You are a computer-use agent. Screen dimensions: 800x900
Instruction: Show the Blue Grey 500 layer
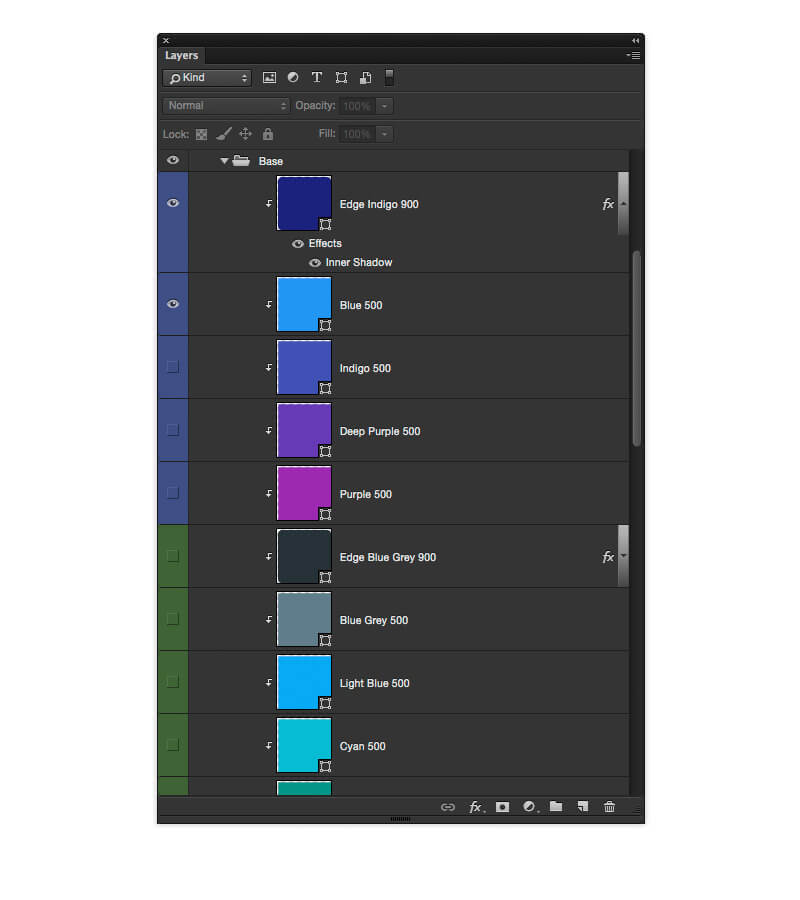coord(173,619)
